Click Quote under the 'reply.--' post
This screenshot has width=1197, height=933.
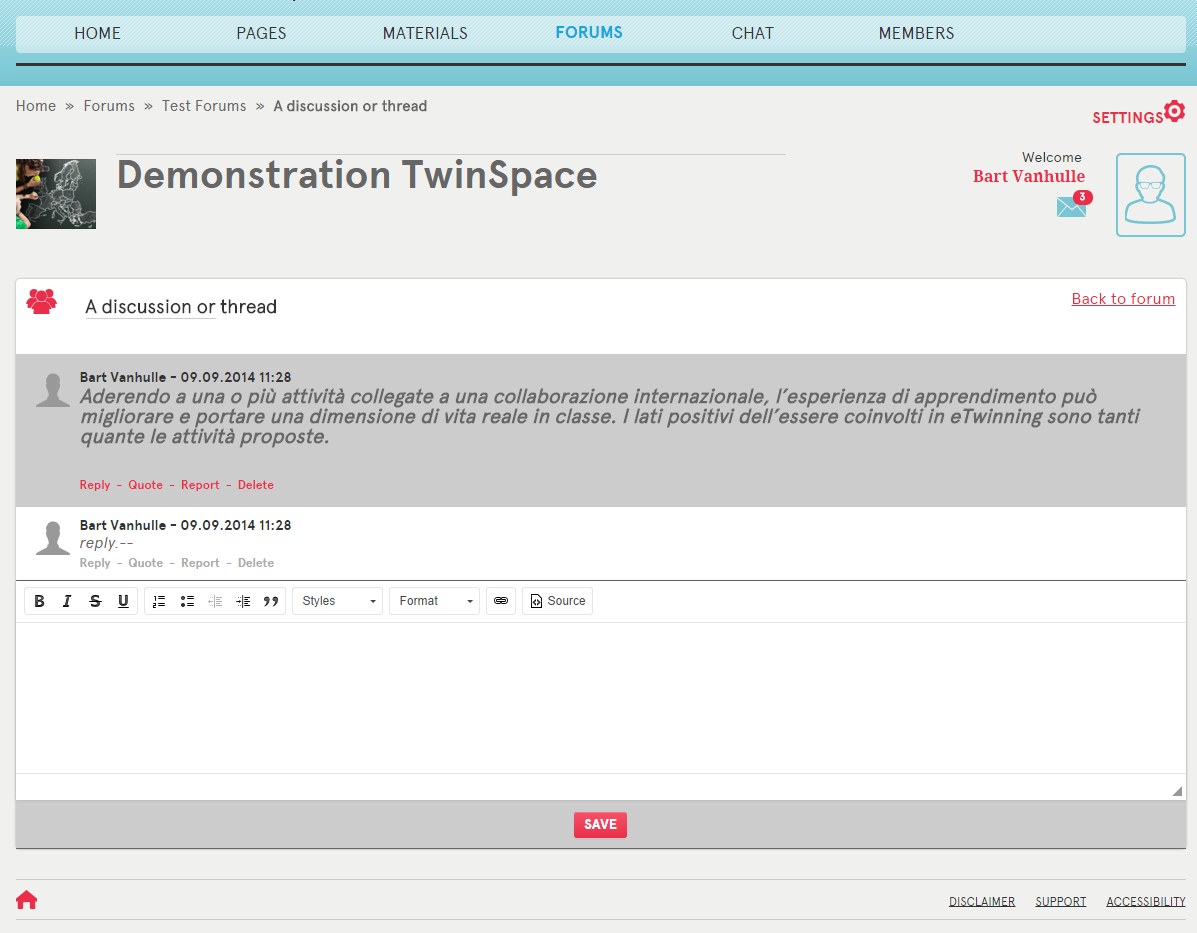tap(145, 563)
